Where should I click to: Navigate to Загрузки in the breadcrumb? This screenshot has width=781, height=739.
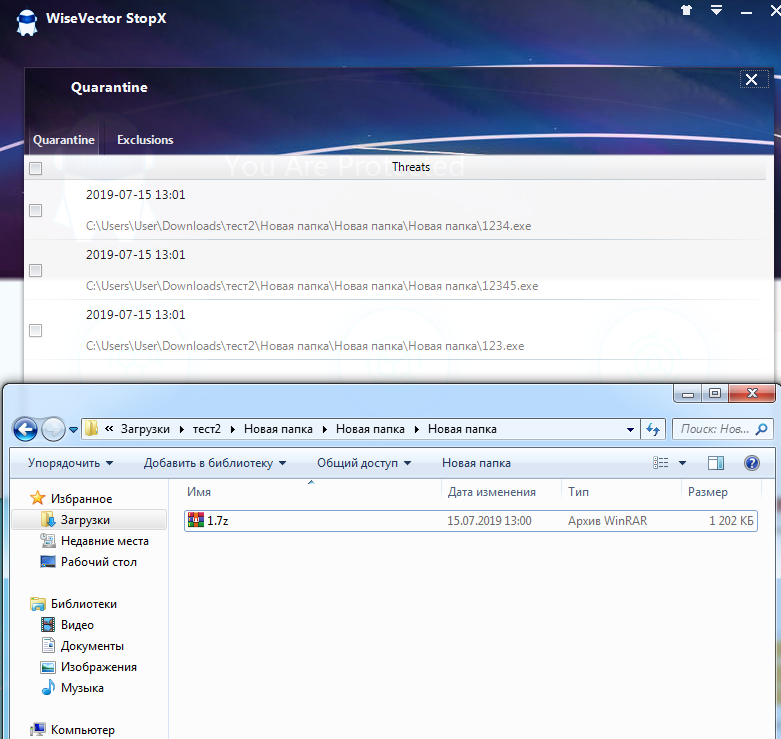tap(145, 429)
